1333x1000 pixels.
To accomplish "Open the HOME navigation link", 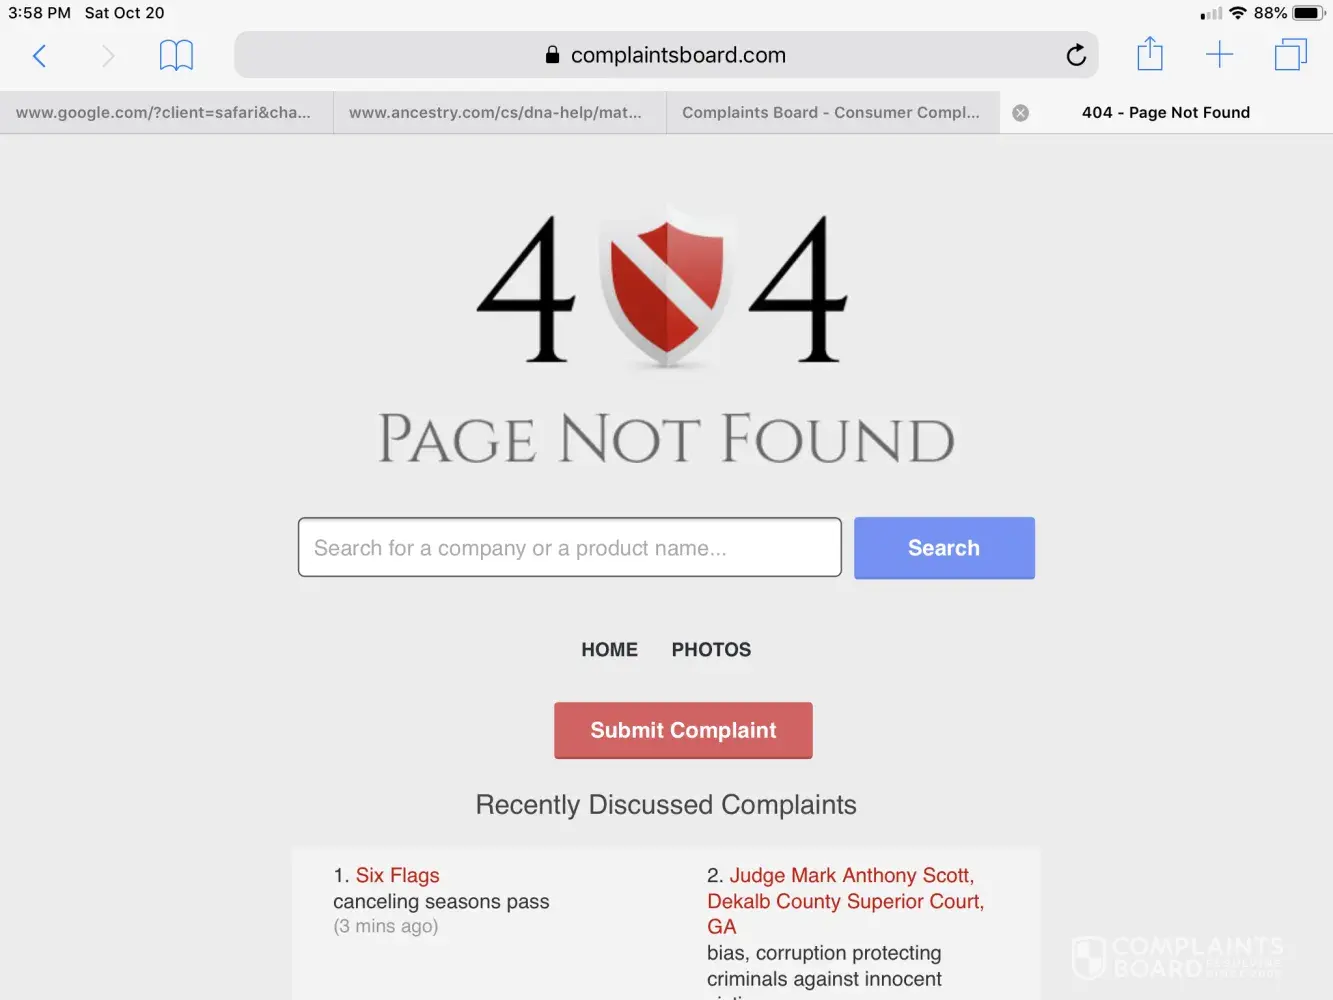I will click(609, 650).
